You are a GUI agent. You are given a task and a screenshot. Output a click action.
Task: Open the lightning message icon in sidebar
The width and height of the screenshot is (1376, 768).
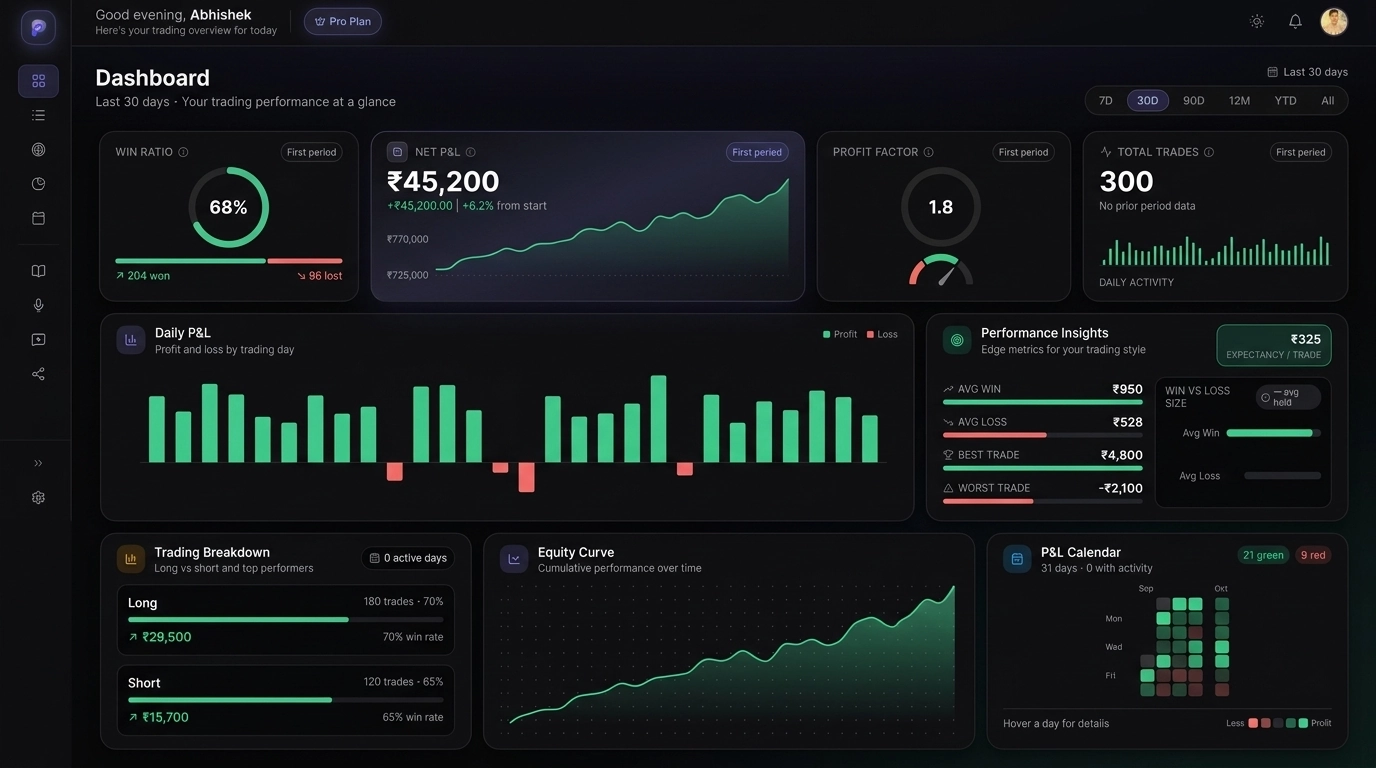pos(38,340)
